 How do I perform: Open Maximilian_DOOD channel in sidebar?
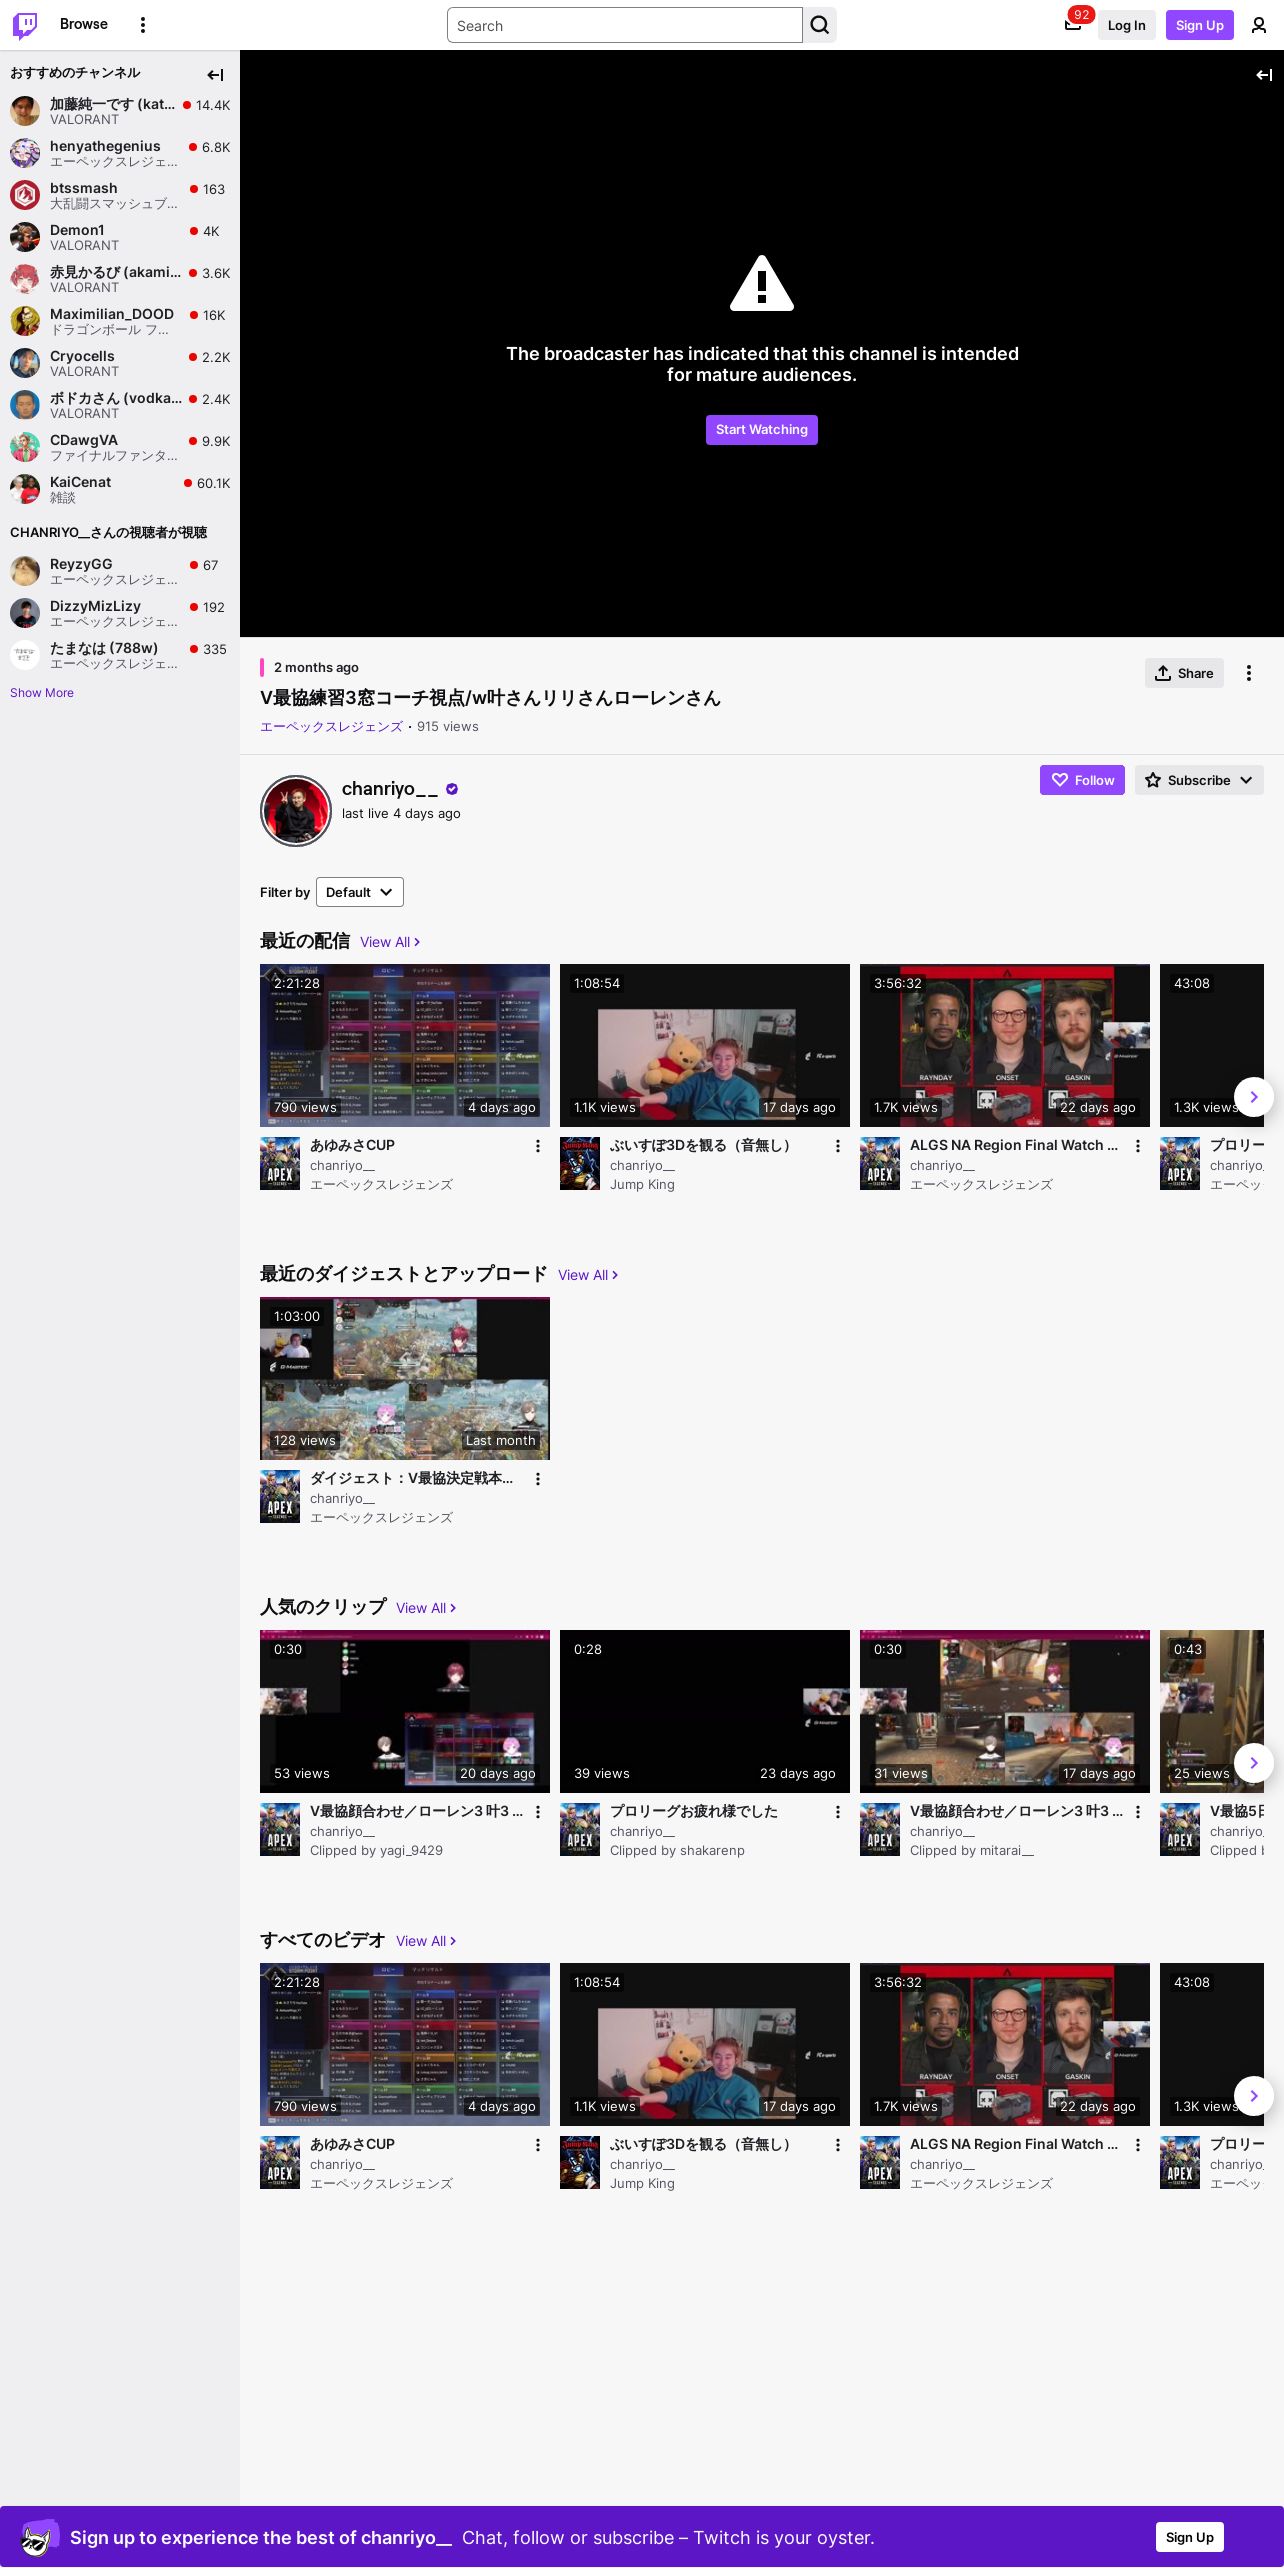(x=120, y=321)
